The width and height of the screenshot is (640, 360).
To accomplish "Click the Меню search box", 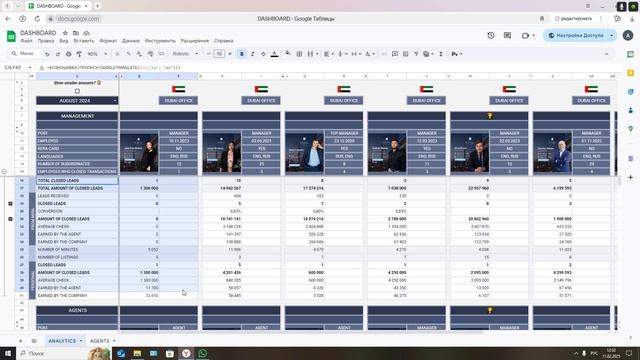I will [24, 54].
